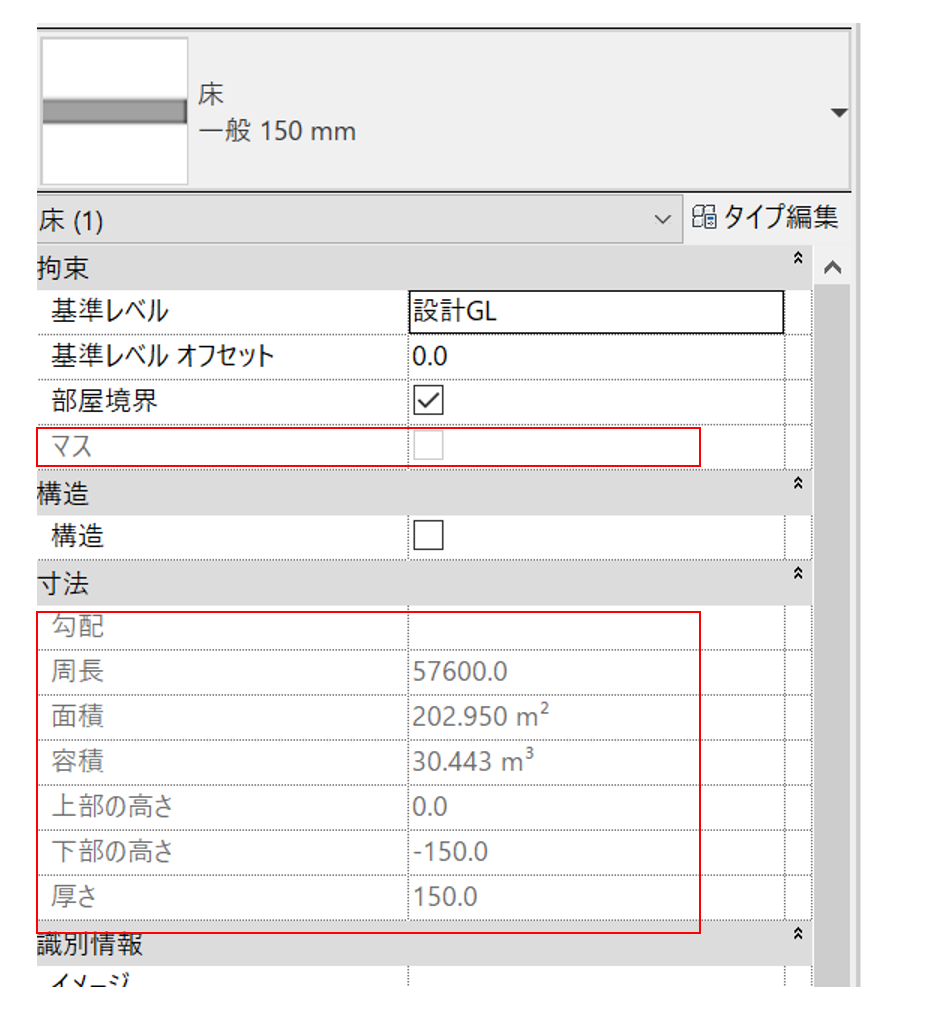Viewport: 937px width, 1019px height.
Task: Click the 基準レベル field showing 設計GL
Action: point(596,311)
